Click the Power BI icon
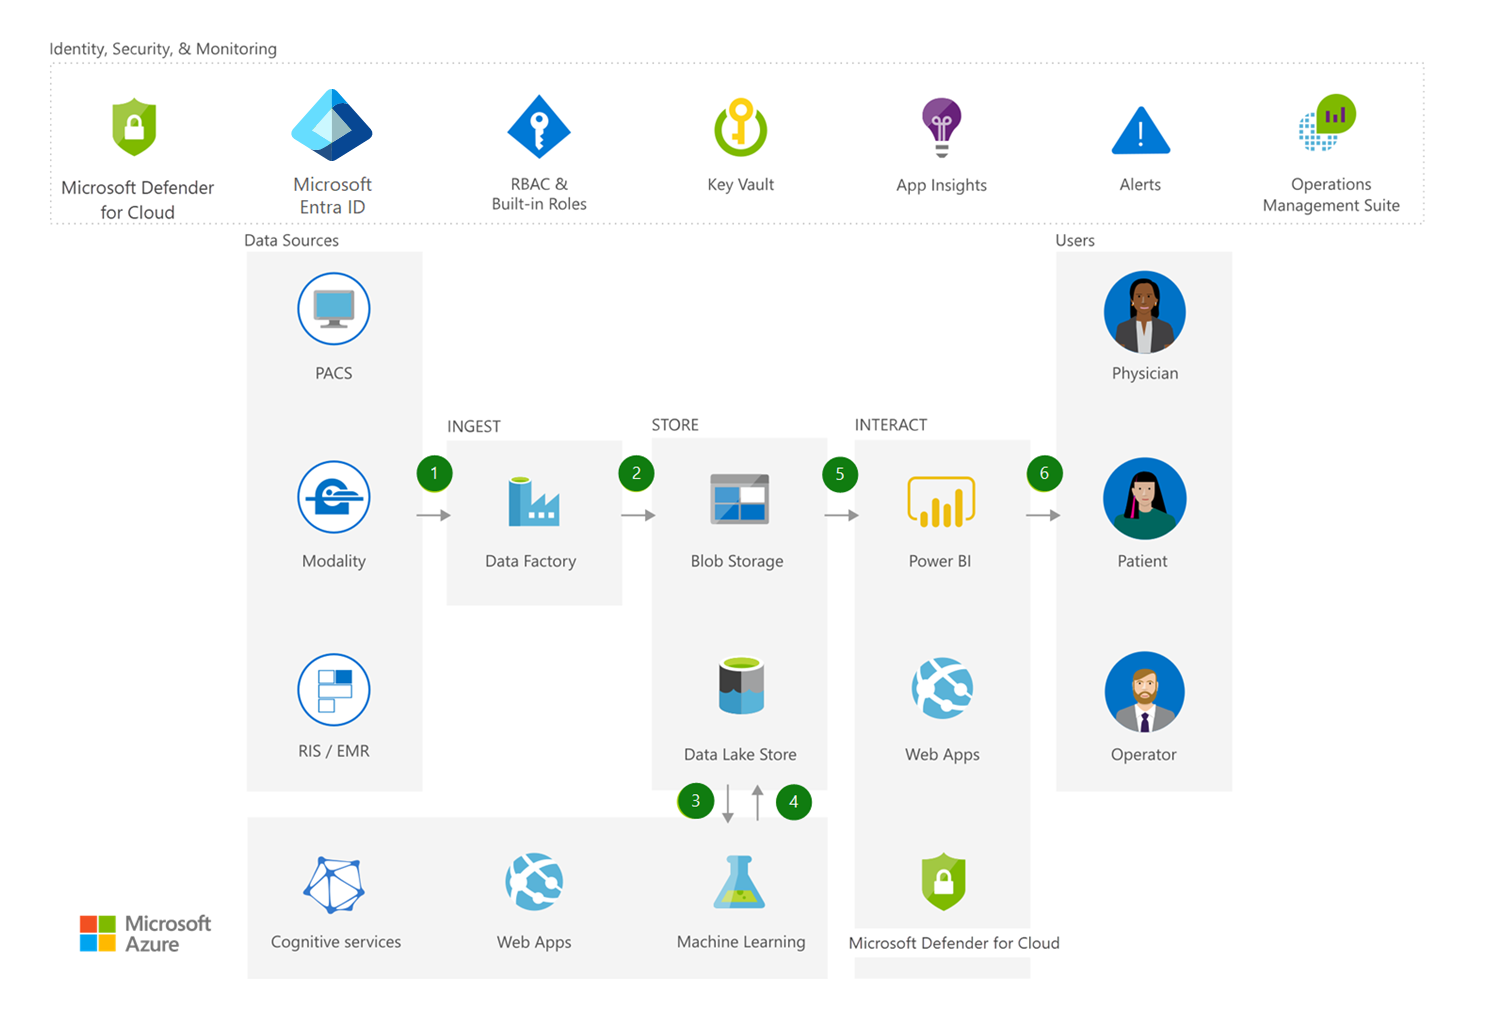The image size is (1487, 1020). [941, 502]
